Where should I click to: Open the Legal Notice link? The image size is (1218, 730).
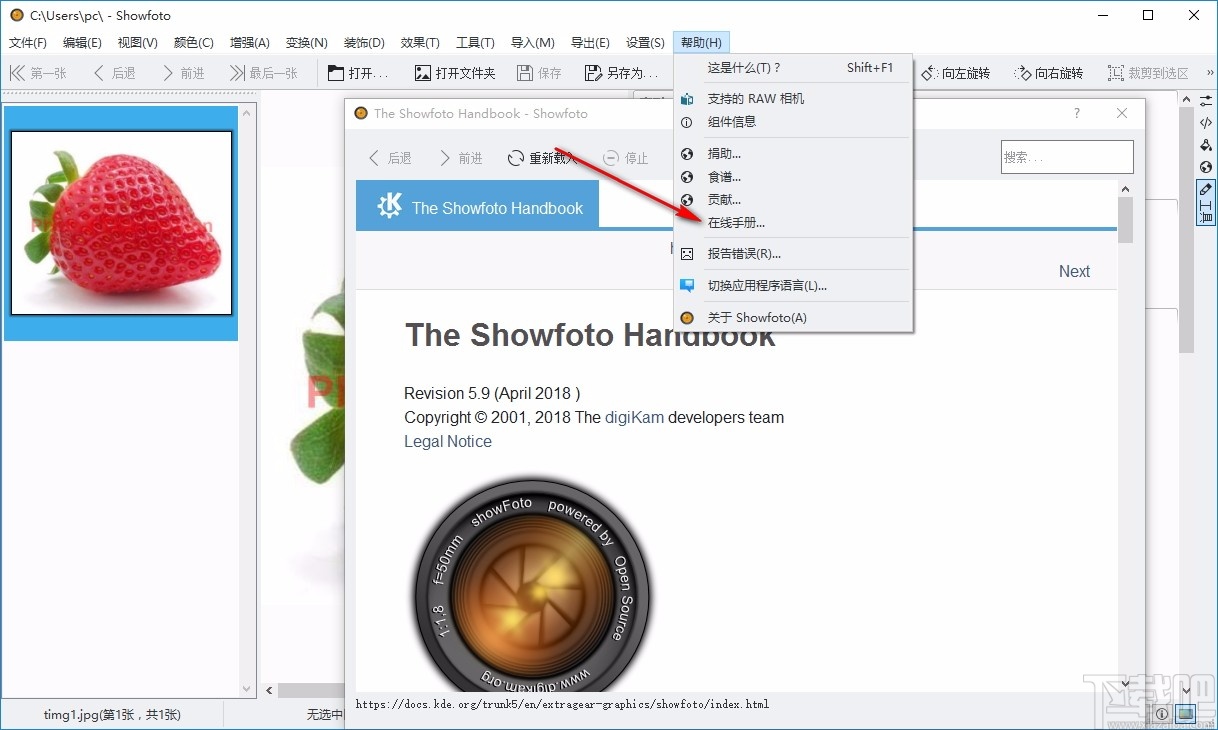tap(448, 441)
